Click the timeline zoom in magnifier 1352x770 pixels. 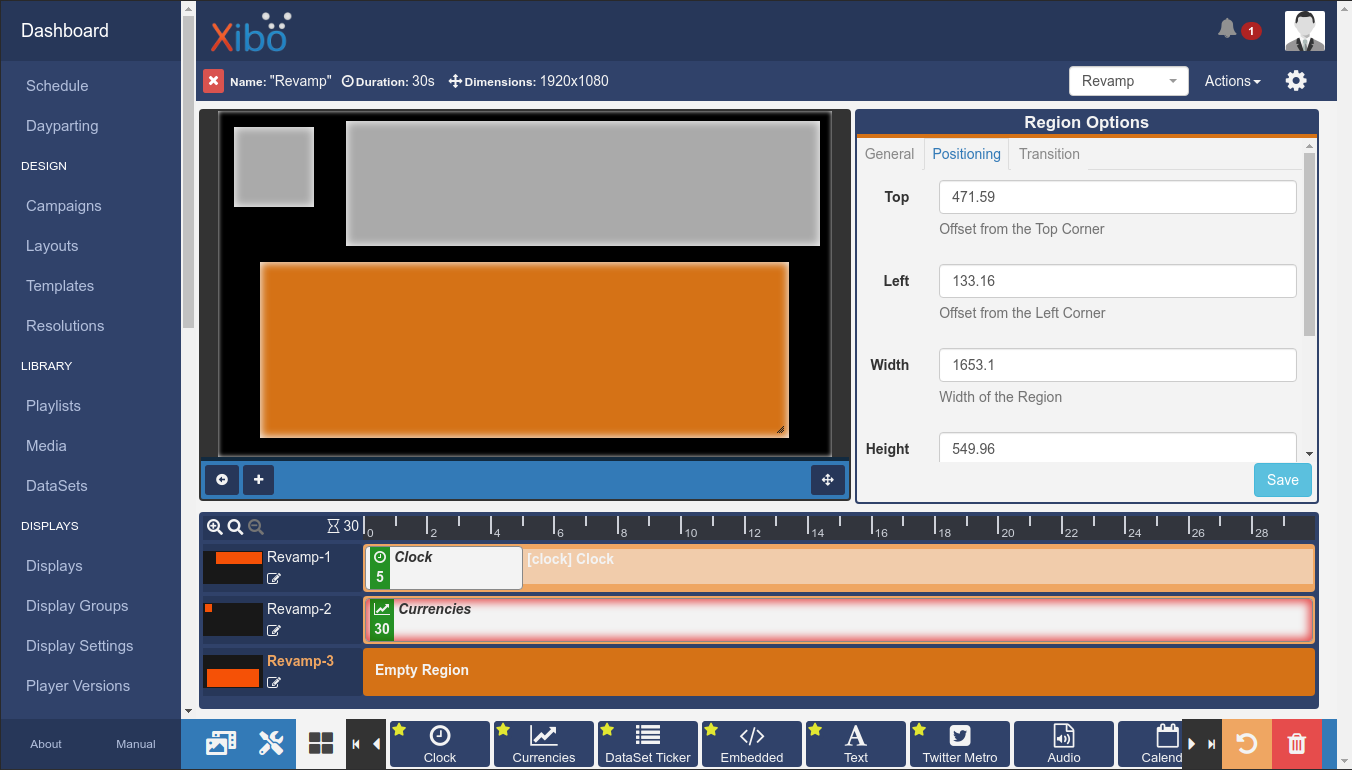pyautogui.click(x=215, y=526)
